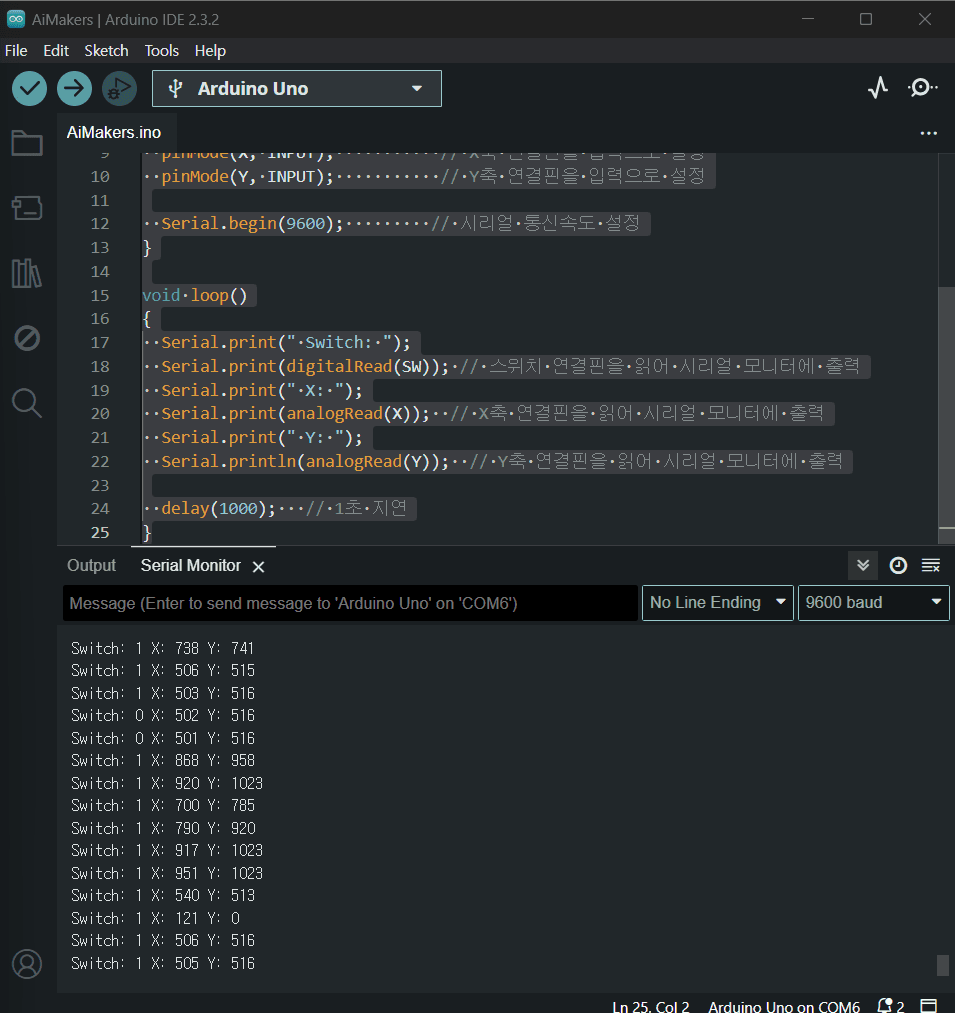
Task: Open Serial Monitor magnifier icon in toolbar
Action: pyautogui.click(x=922, y=88)
